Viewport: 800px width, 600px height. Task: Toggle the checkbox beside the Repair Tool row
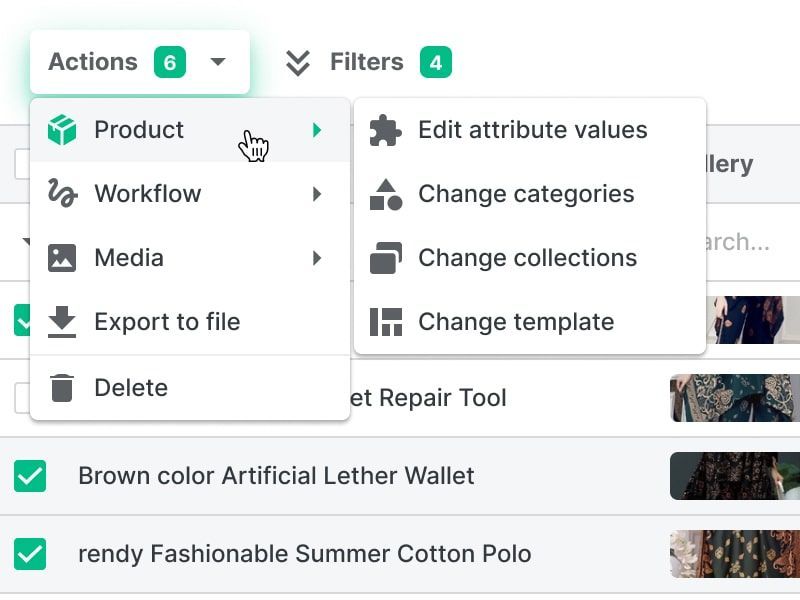[22, 398]
